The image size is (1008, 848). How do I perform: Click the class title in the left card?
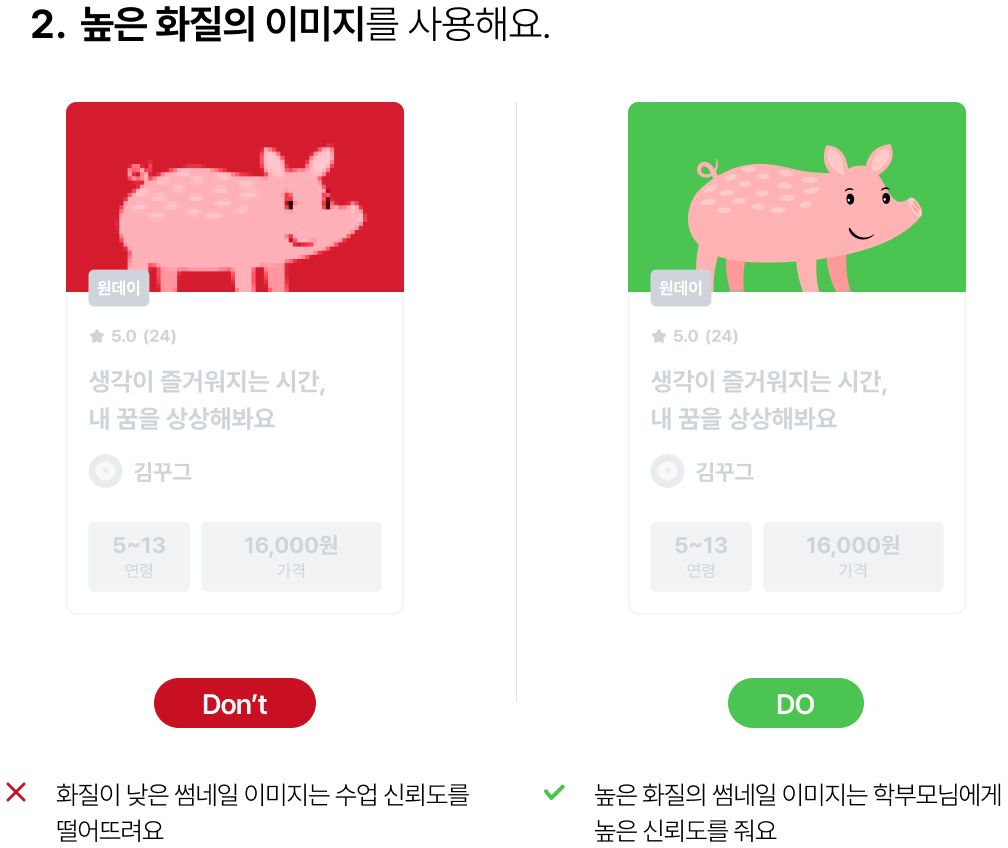click(207, 400)
